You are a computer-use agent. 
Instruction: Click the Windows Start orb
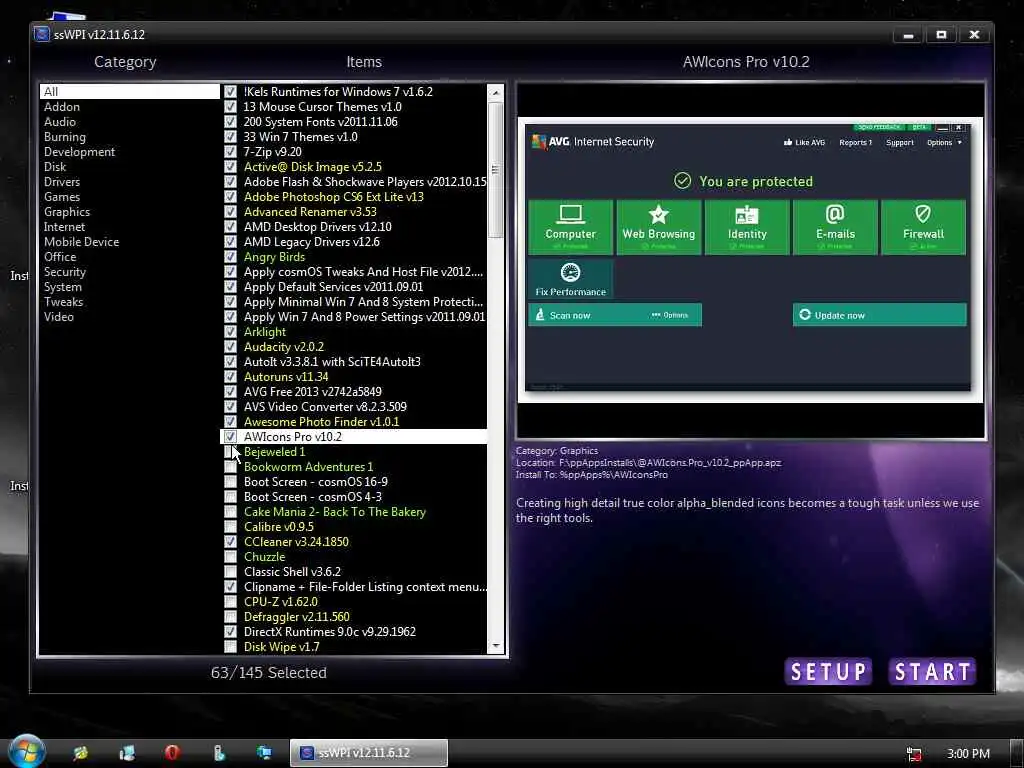tap(26, 751)
